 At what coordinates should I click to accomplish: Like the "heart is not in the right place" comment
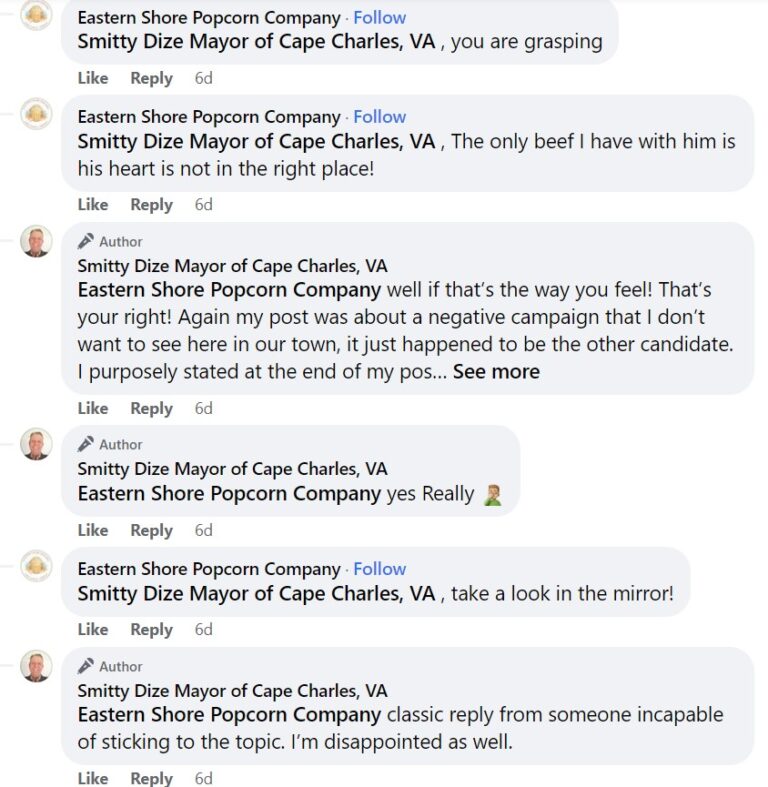[93, 205]
